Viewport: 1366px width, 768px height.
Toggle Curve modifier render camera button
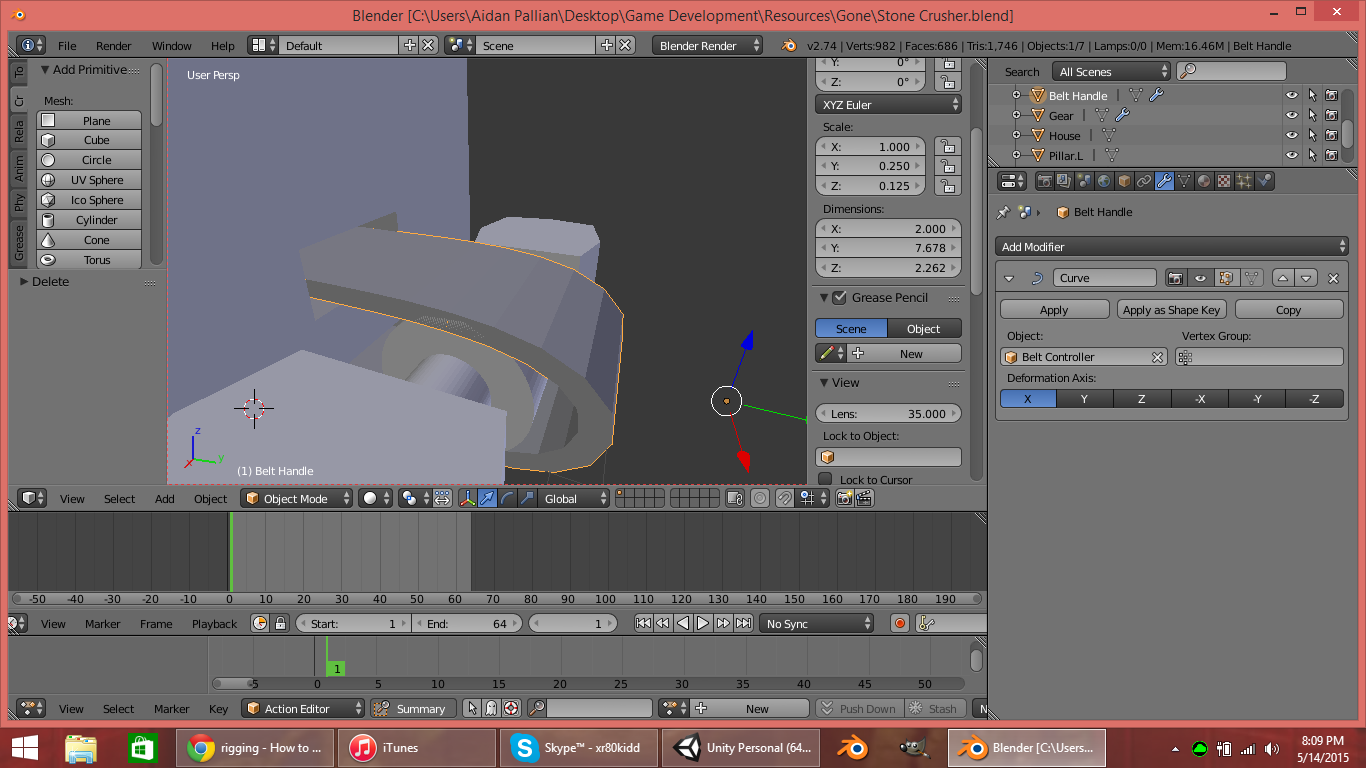pyautogui.click(x=1177, y=278)
